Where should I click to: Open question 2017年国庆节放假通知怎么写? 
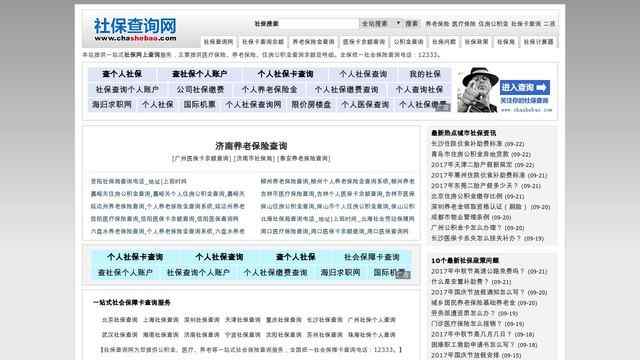pos(478,292)
